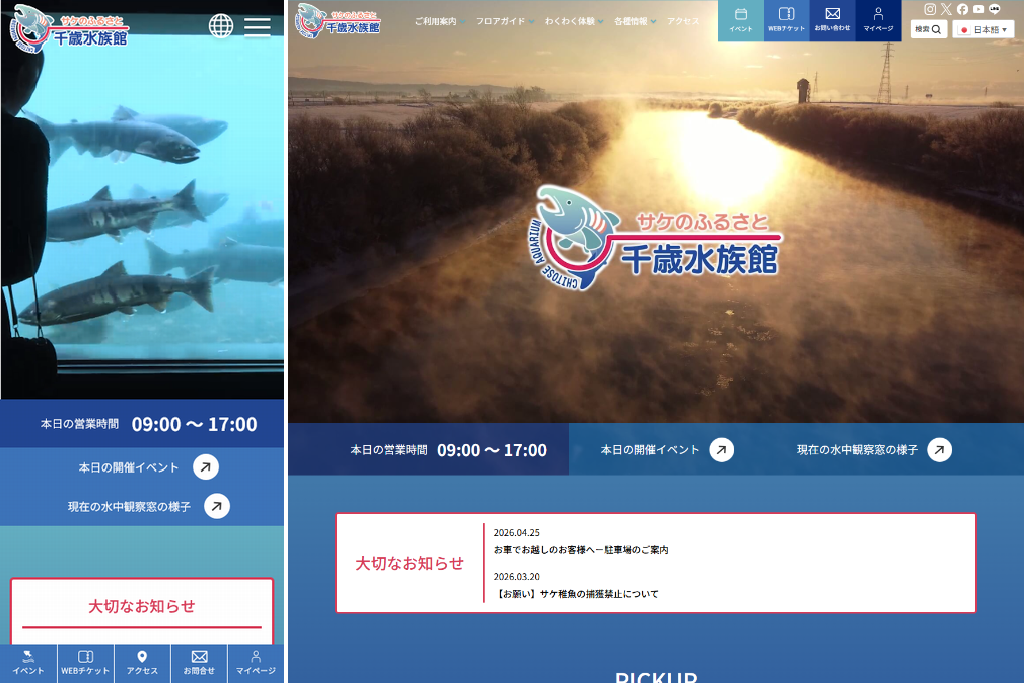This screenshot has width=1024, height=683.
Task: Click mobile 現在の水中観察窓の様子 arrow icon
Action: pos(217,507)
